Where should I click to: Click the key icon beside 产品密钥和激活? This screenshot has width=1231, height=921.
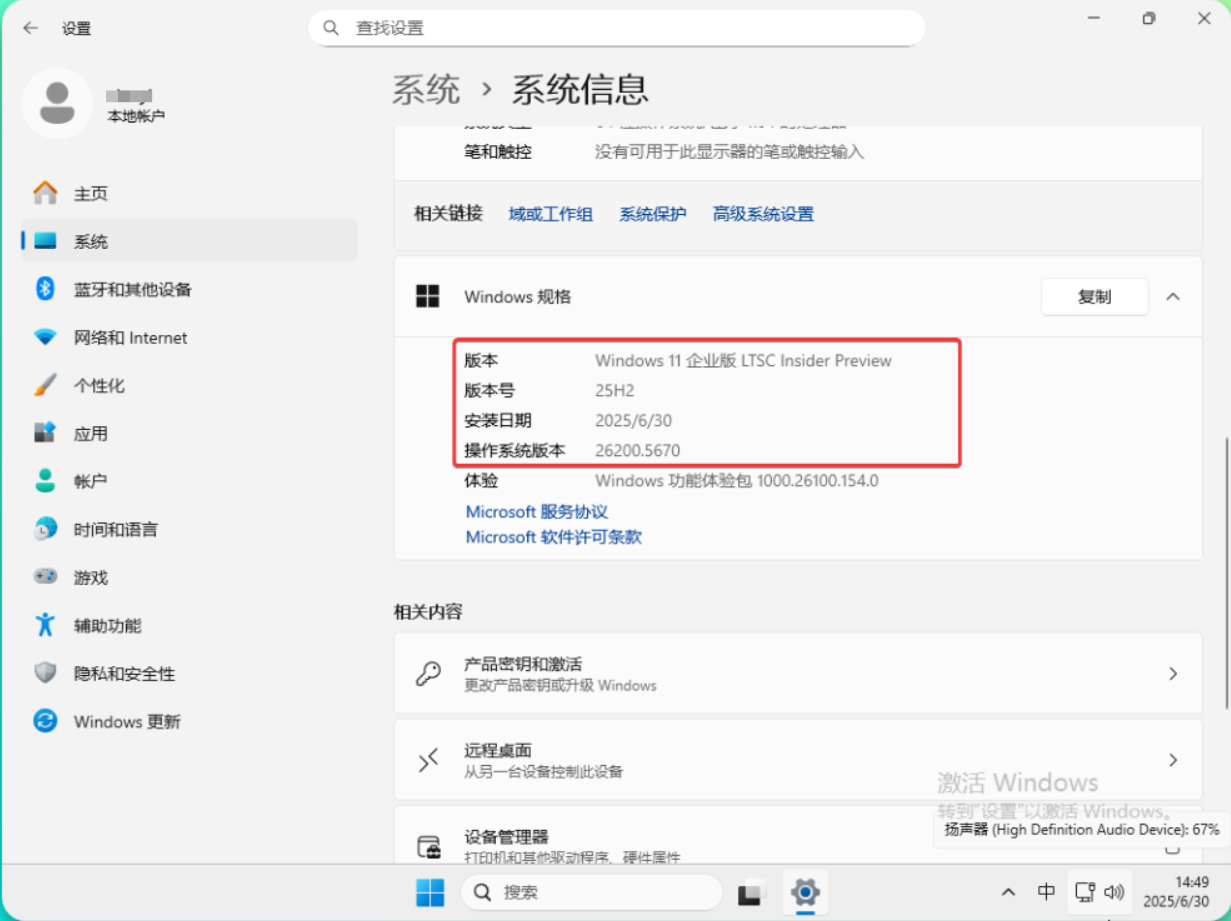point(428,673)
